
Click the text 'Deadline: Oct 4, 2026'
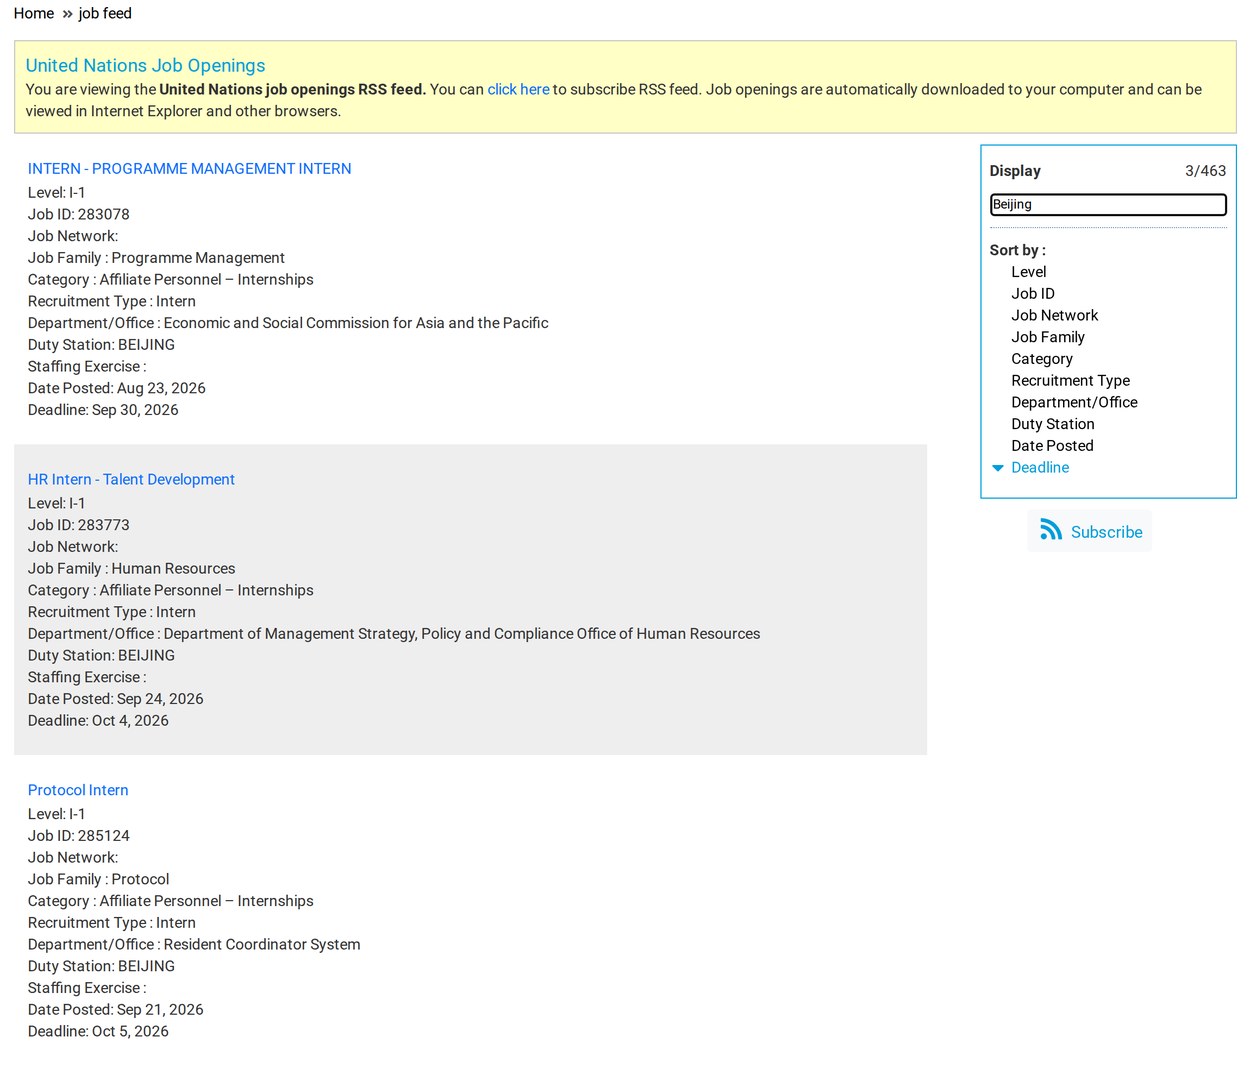pos(98,721)
